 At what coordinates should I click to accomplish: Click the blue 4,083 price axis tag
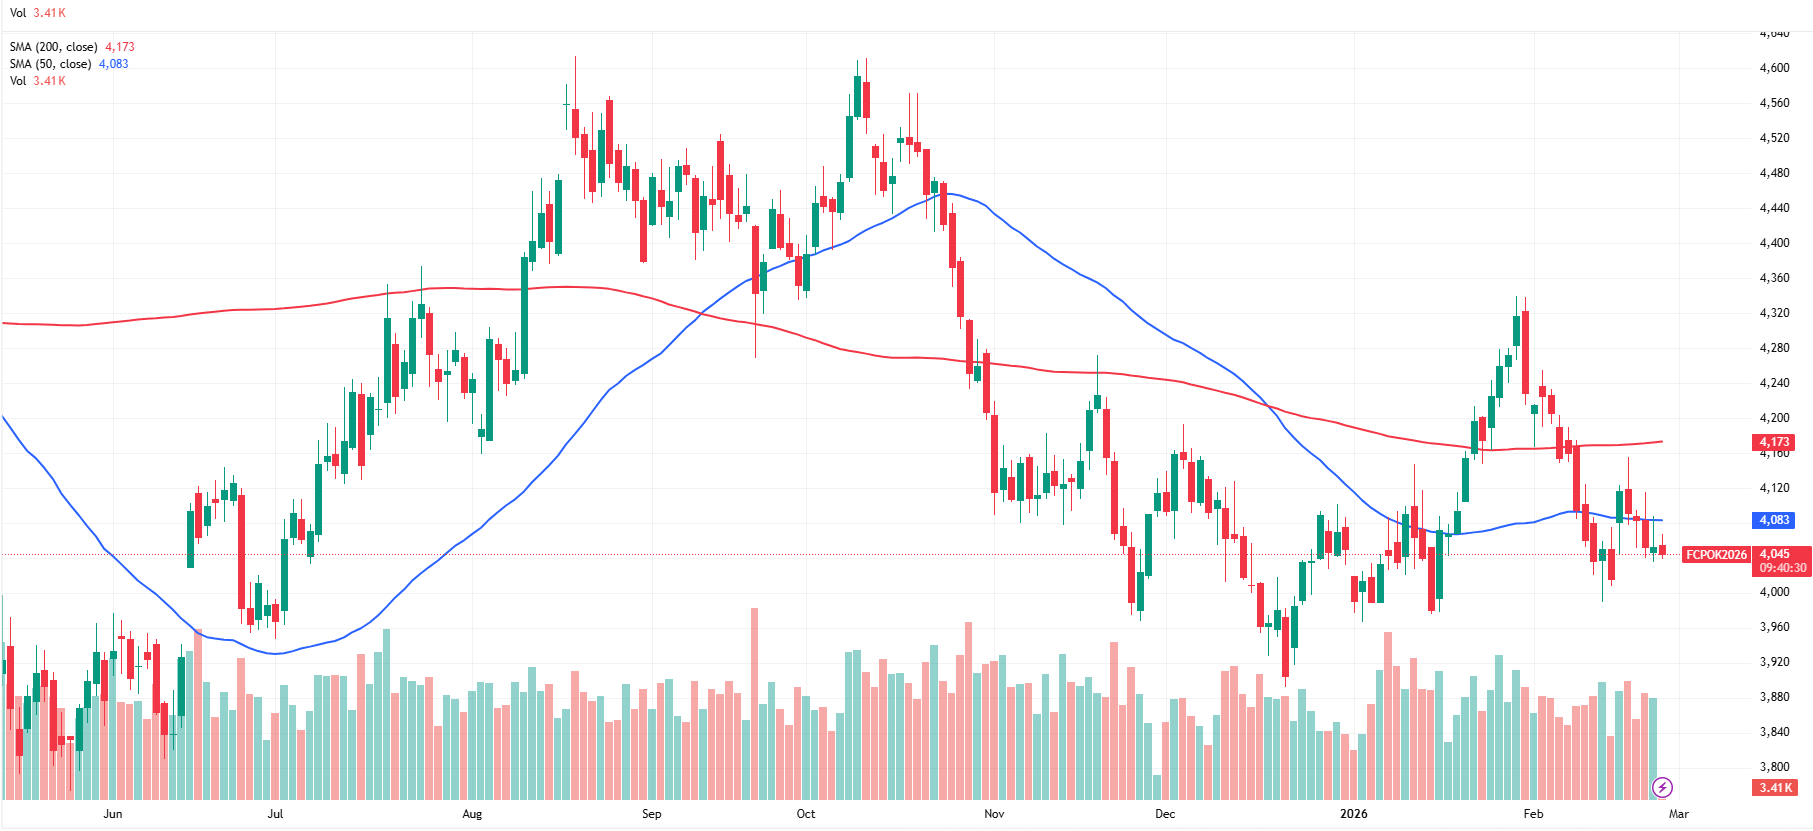pyautogui.click(x=1775, y=520)
